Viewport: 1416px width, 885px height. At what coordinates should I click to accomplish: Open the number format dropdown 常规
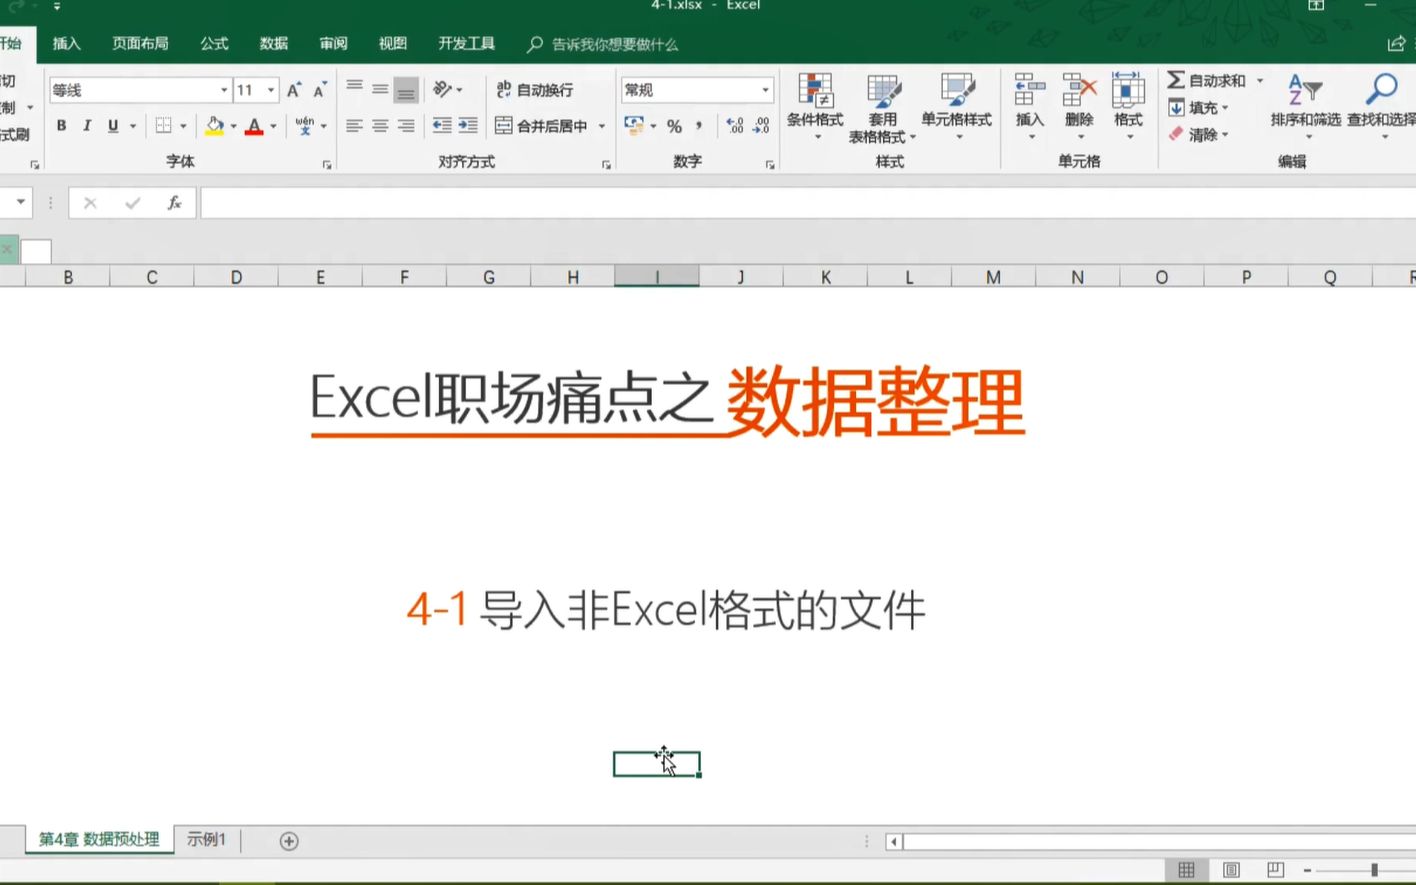pos(766,90)
